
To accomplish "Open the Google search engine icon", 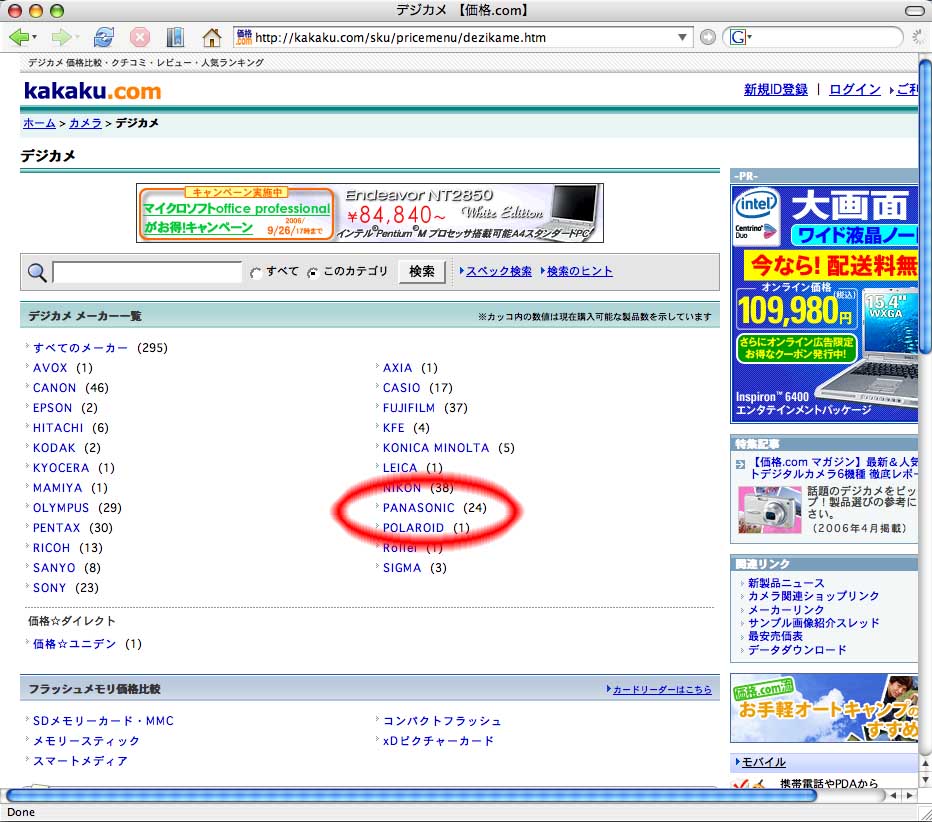I will click(738, 37).
